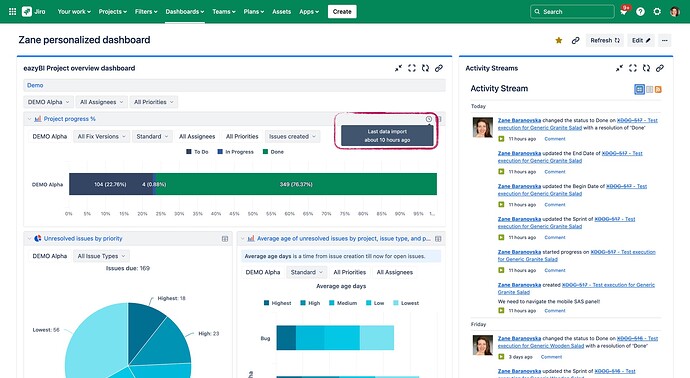The height and width of the screenshot is (378, 690).
Task: Subscribe to the Activity Stream RSS feed
Action: pos(658,89)
